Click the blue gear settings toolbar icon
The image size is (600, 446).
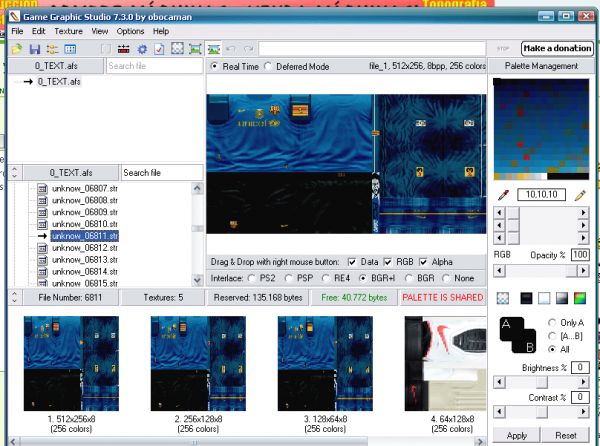coord(142,49)
